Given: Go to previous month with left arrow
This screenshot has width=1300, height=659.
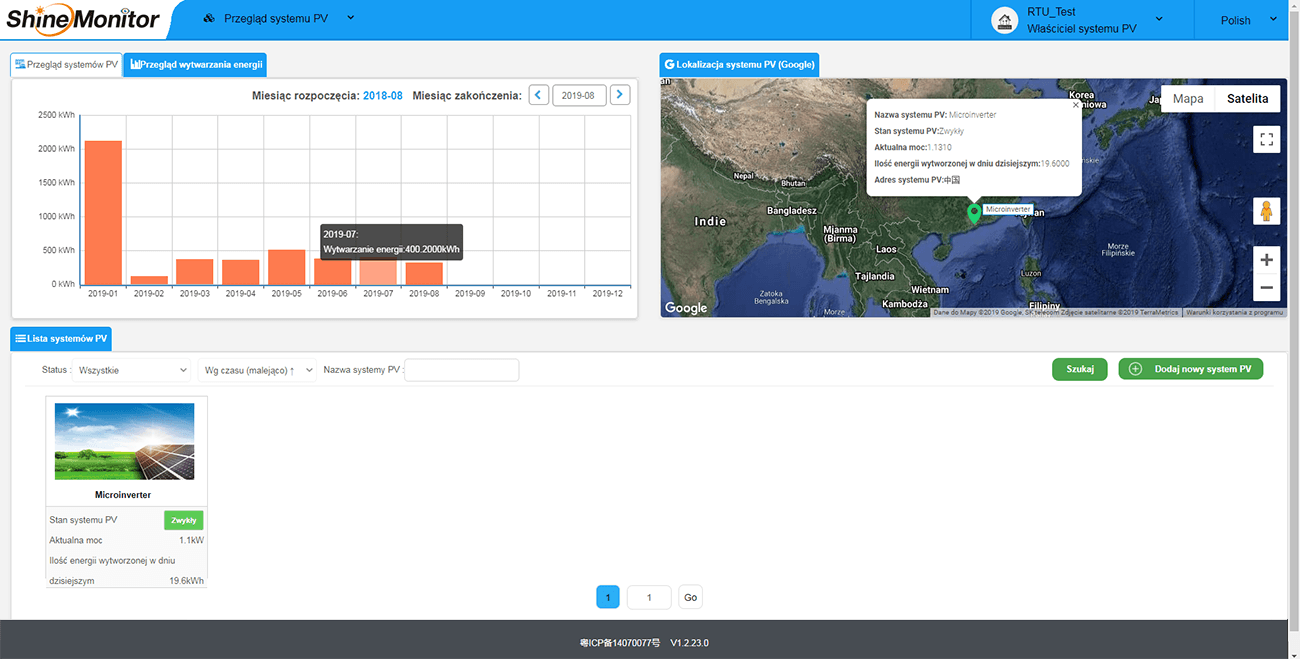Looking at the screenshot, I should tap(539, 95).
